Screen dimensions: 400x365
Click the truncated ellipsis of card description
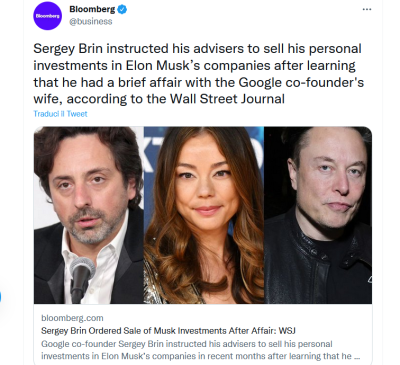pos(357,356)
